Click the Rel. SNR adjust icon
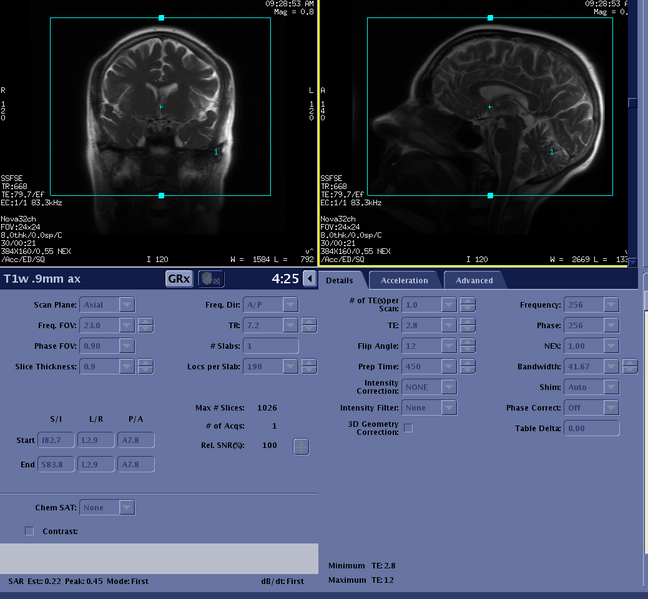The width and height of the screenshot is (648, 599). pyautogui.click(x=301, y=446)
